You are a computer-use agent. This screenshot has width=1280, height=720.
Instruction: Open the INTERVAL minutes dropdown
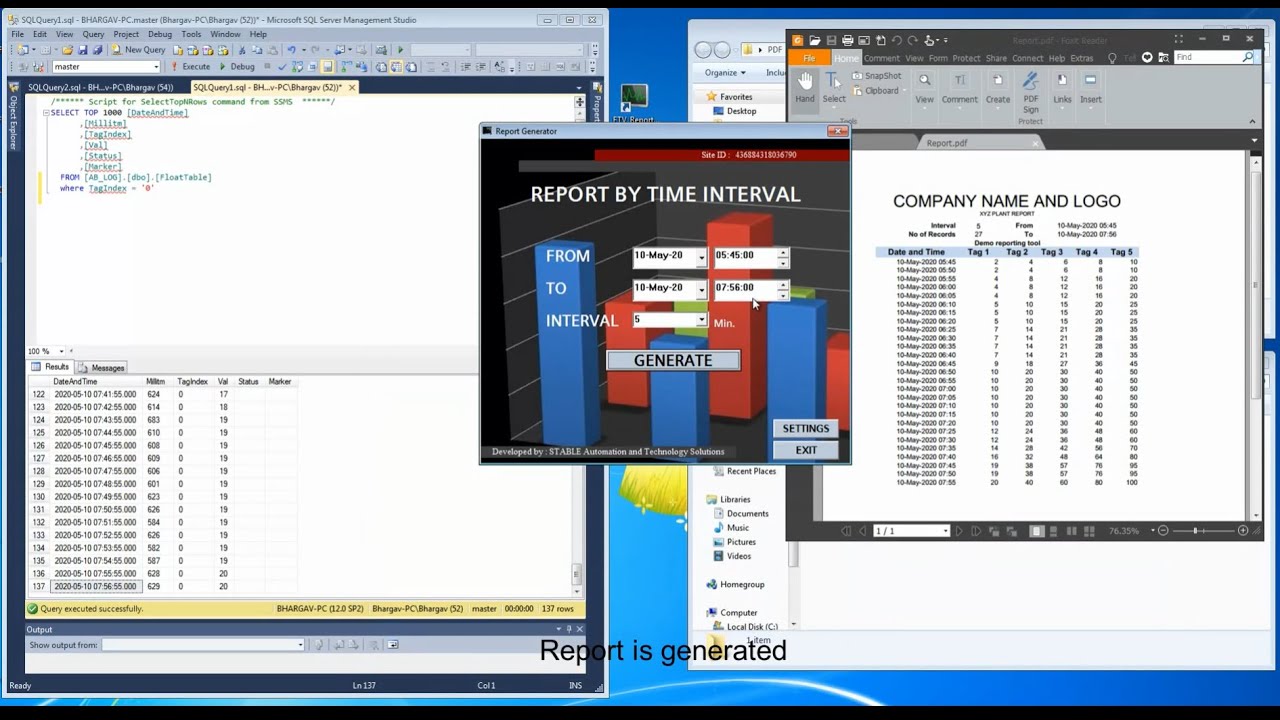click(x=701, y=320)
